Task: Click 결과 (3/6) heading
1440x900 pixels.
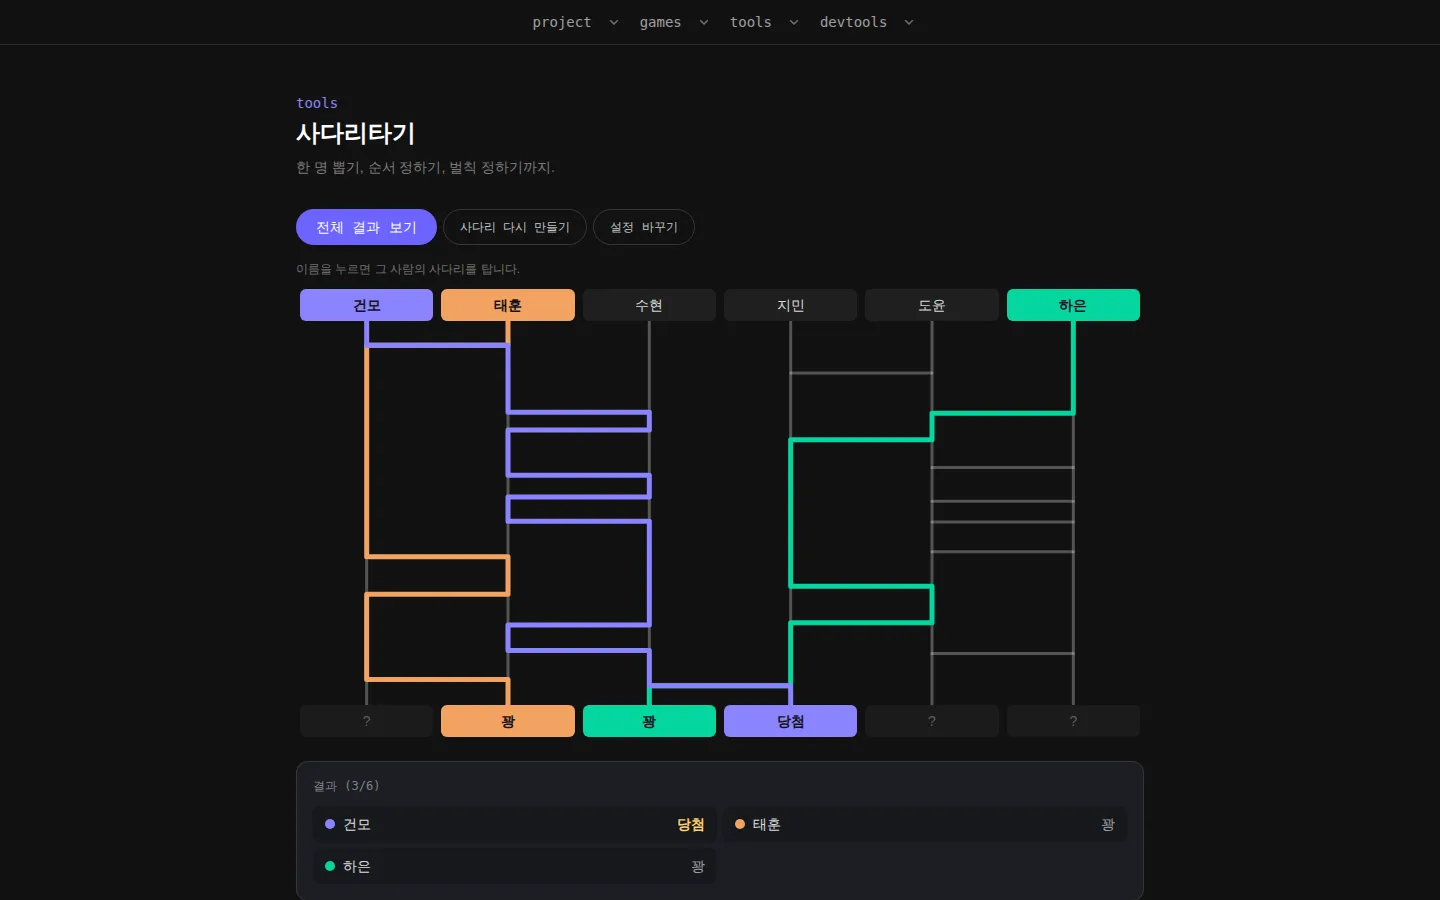Action: click(346, 786)
